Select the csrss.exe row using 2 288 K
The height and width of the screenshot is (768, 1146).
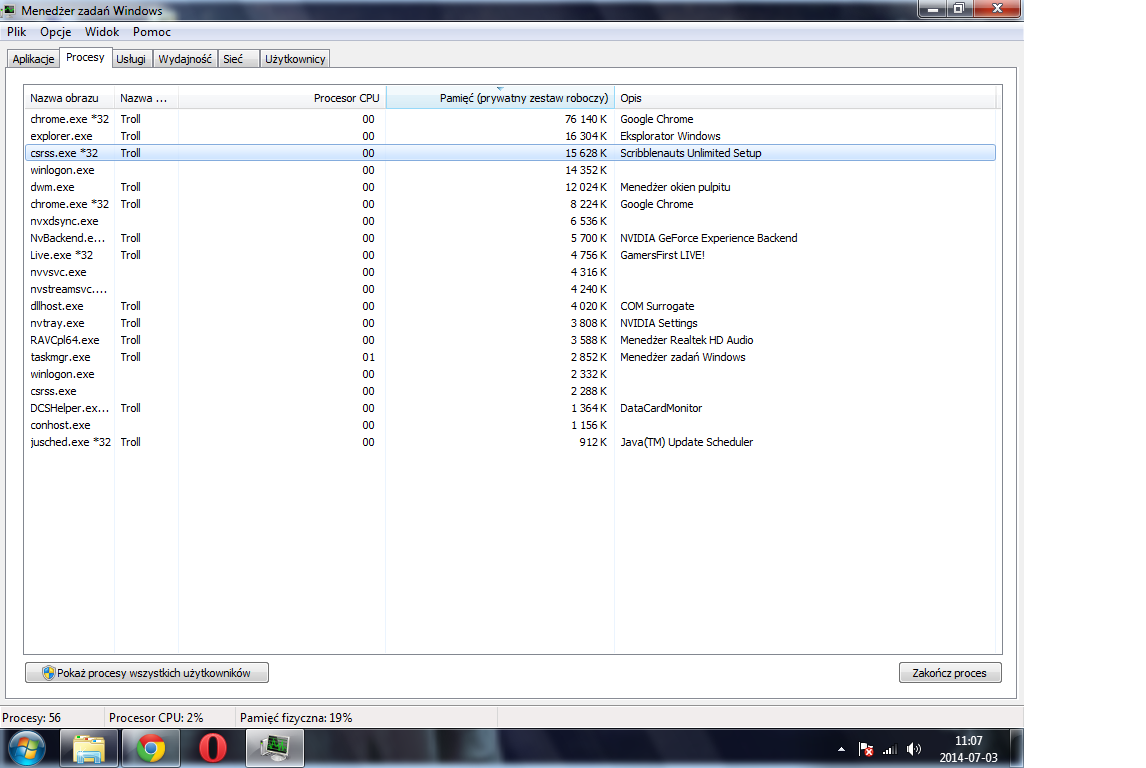pyautogui.click(x=510, y=391)
